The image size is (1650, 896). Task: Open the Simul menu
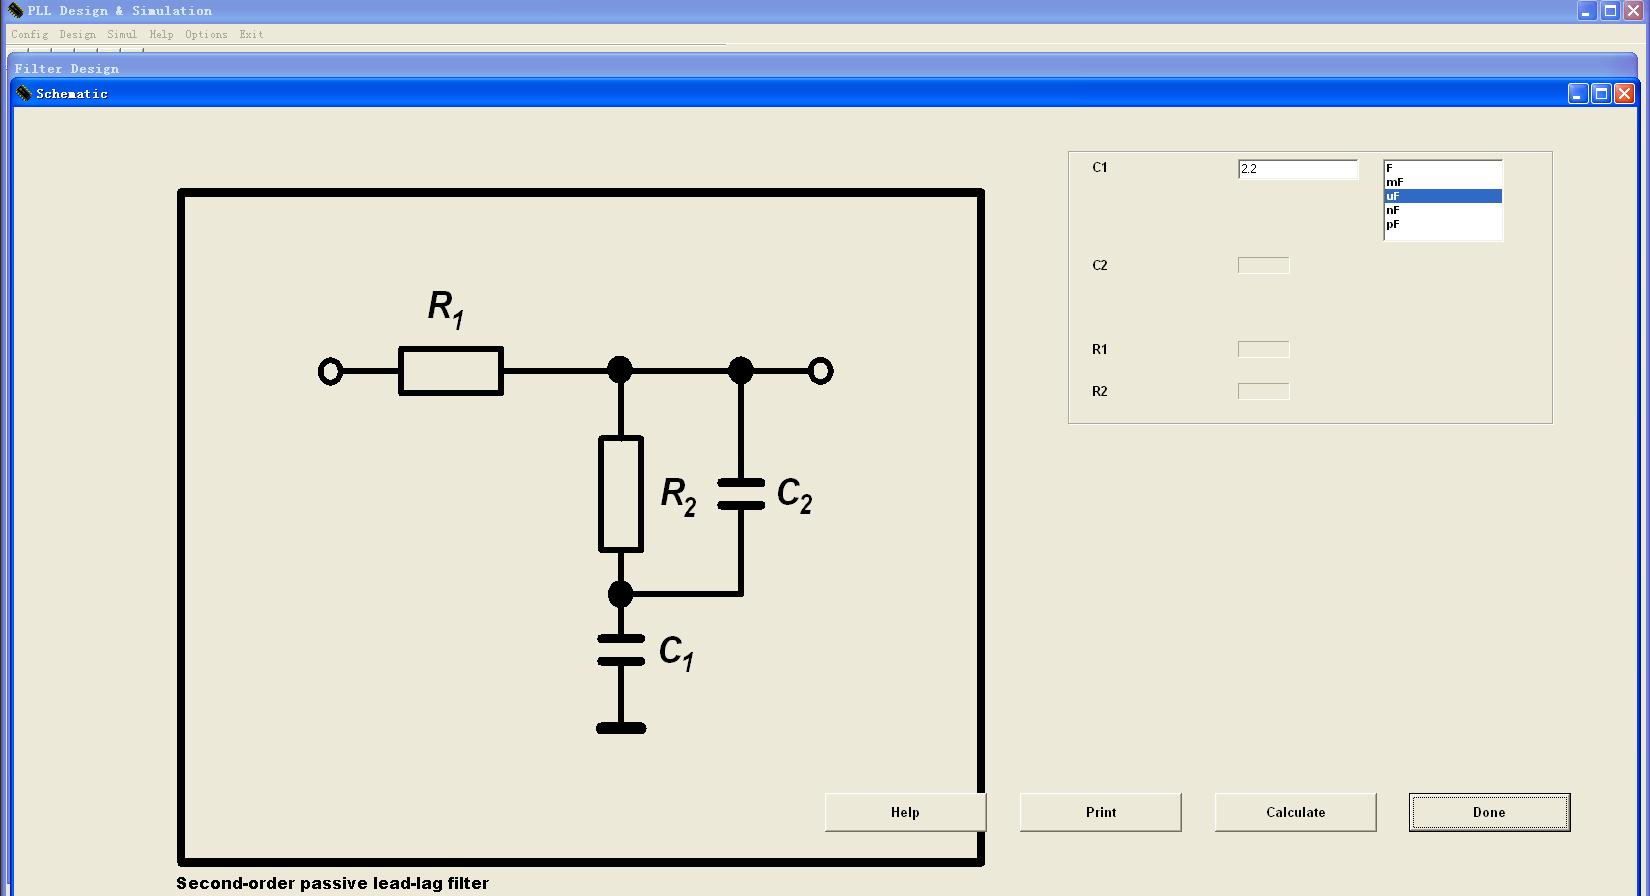coord(122,34)
